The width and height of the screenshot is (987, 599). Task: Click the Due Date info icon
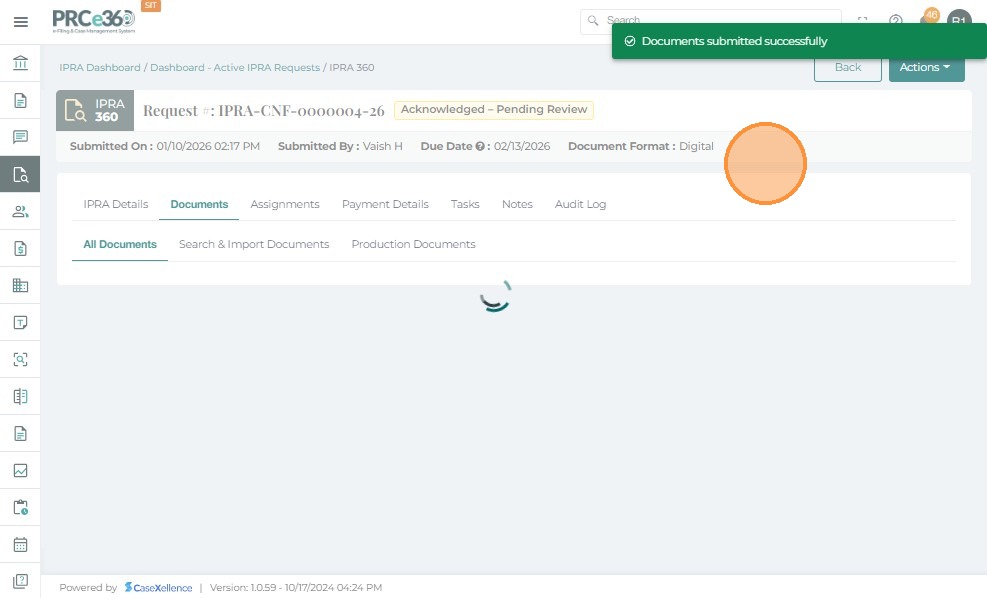pos(480,147)
